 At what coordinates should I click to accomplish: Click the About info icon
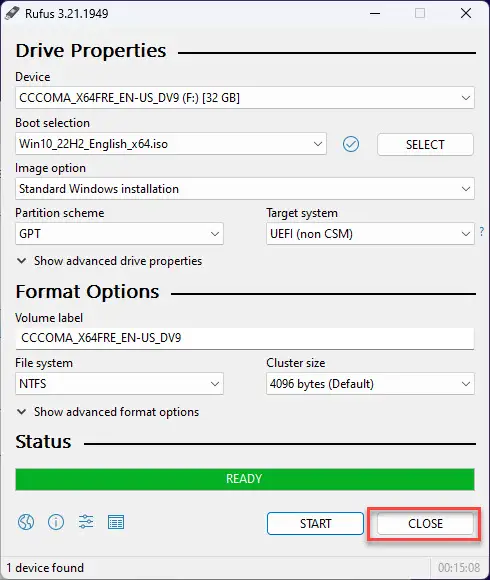(56, 522)
